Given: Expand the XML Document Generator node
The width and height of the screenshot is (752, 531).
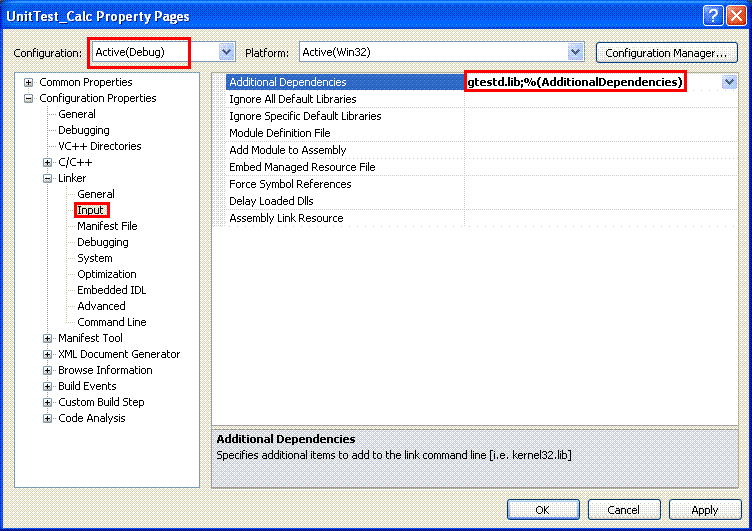Looking at the screenshot, I should click(x=47, y=354).
